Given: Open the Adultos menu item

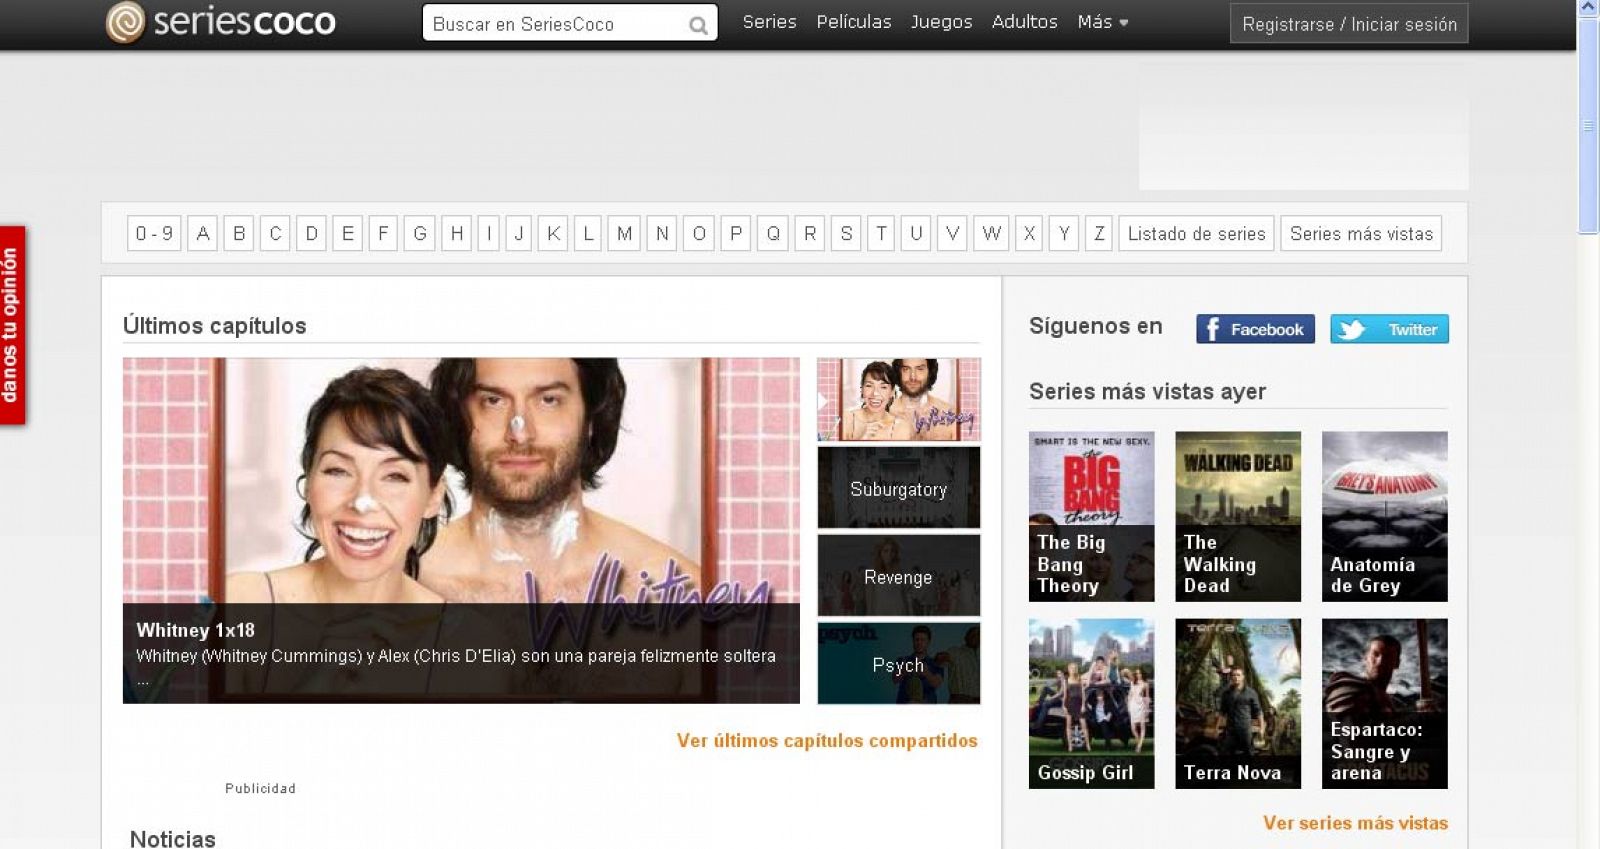Looking at the screenshot, I should point(1024,22).
